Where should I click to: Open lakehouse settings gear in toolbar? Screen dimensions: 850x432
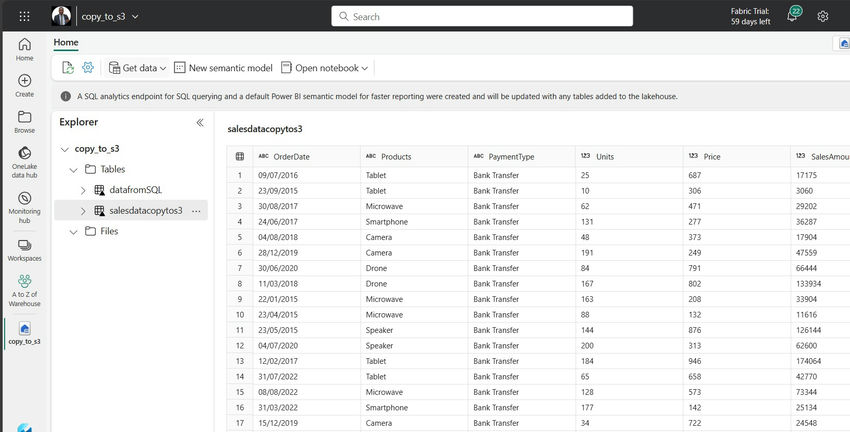coord(88,67)
